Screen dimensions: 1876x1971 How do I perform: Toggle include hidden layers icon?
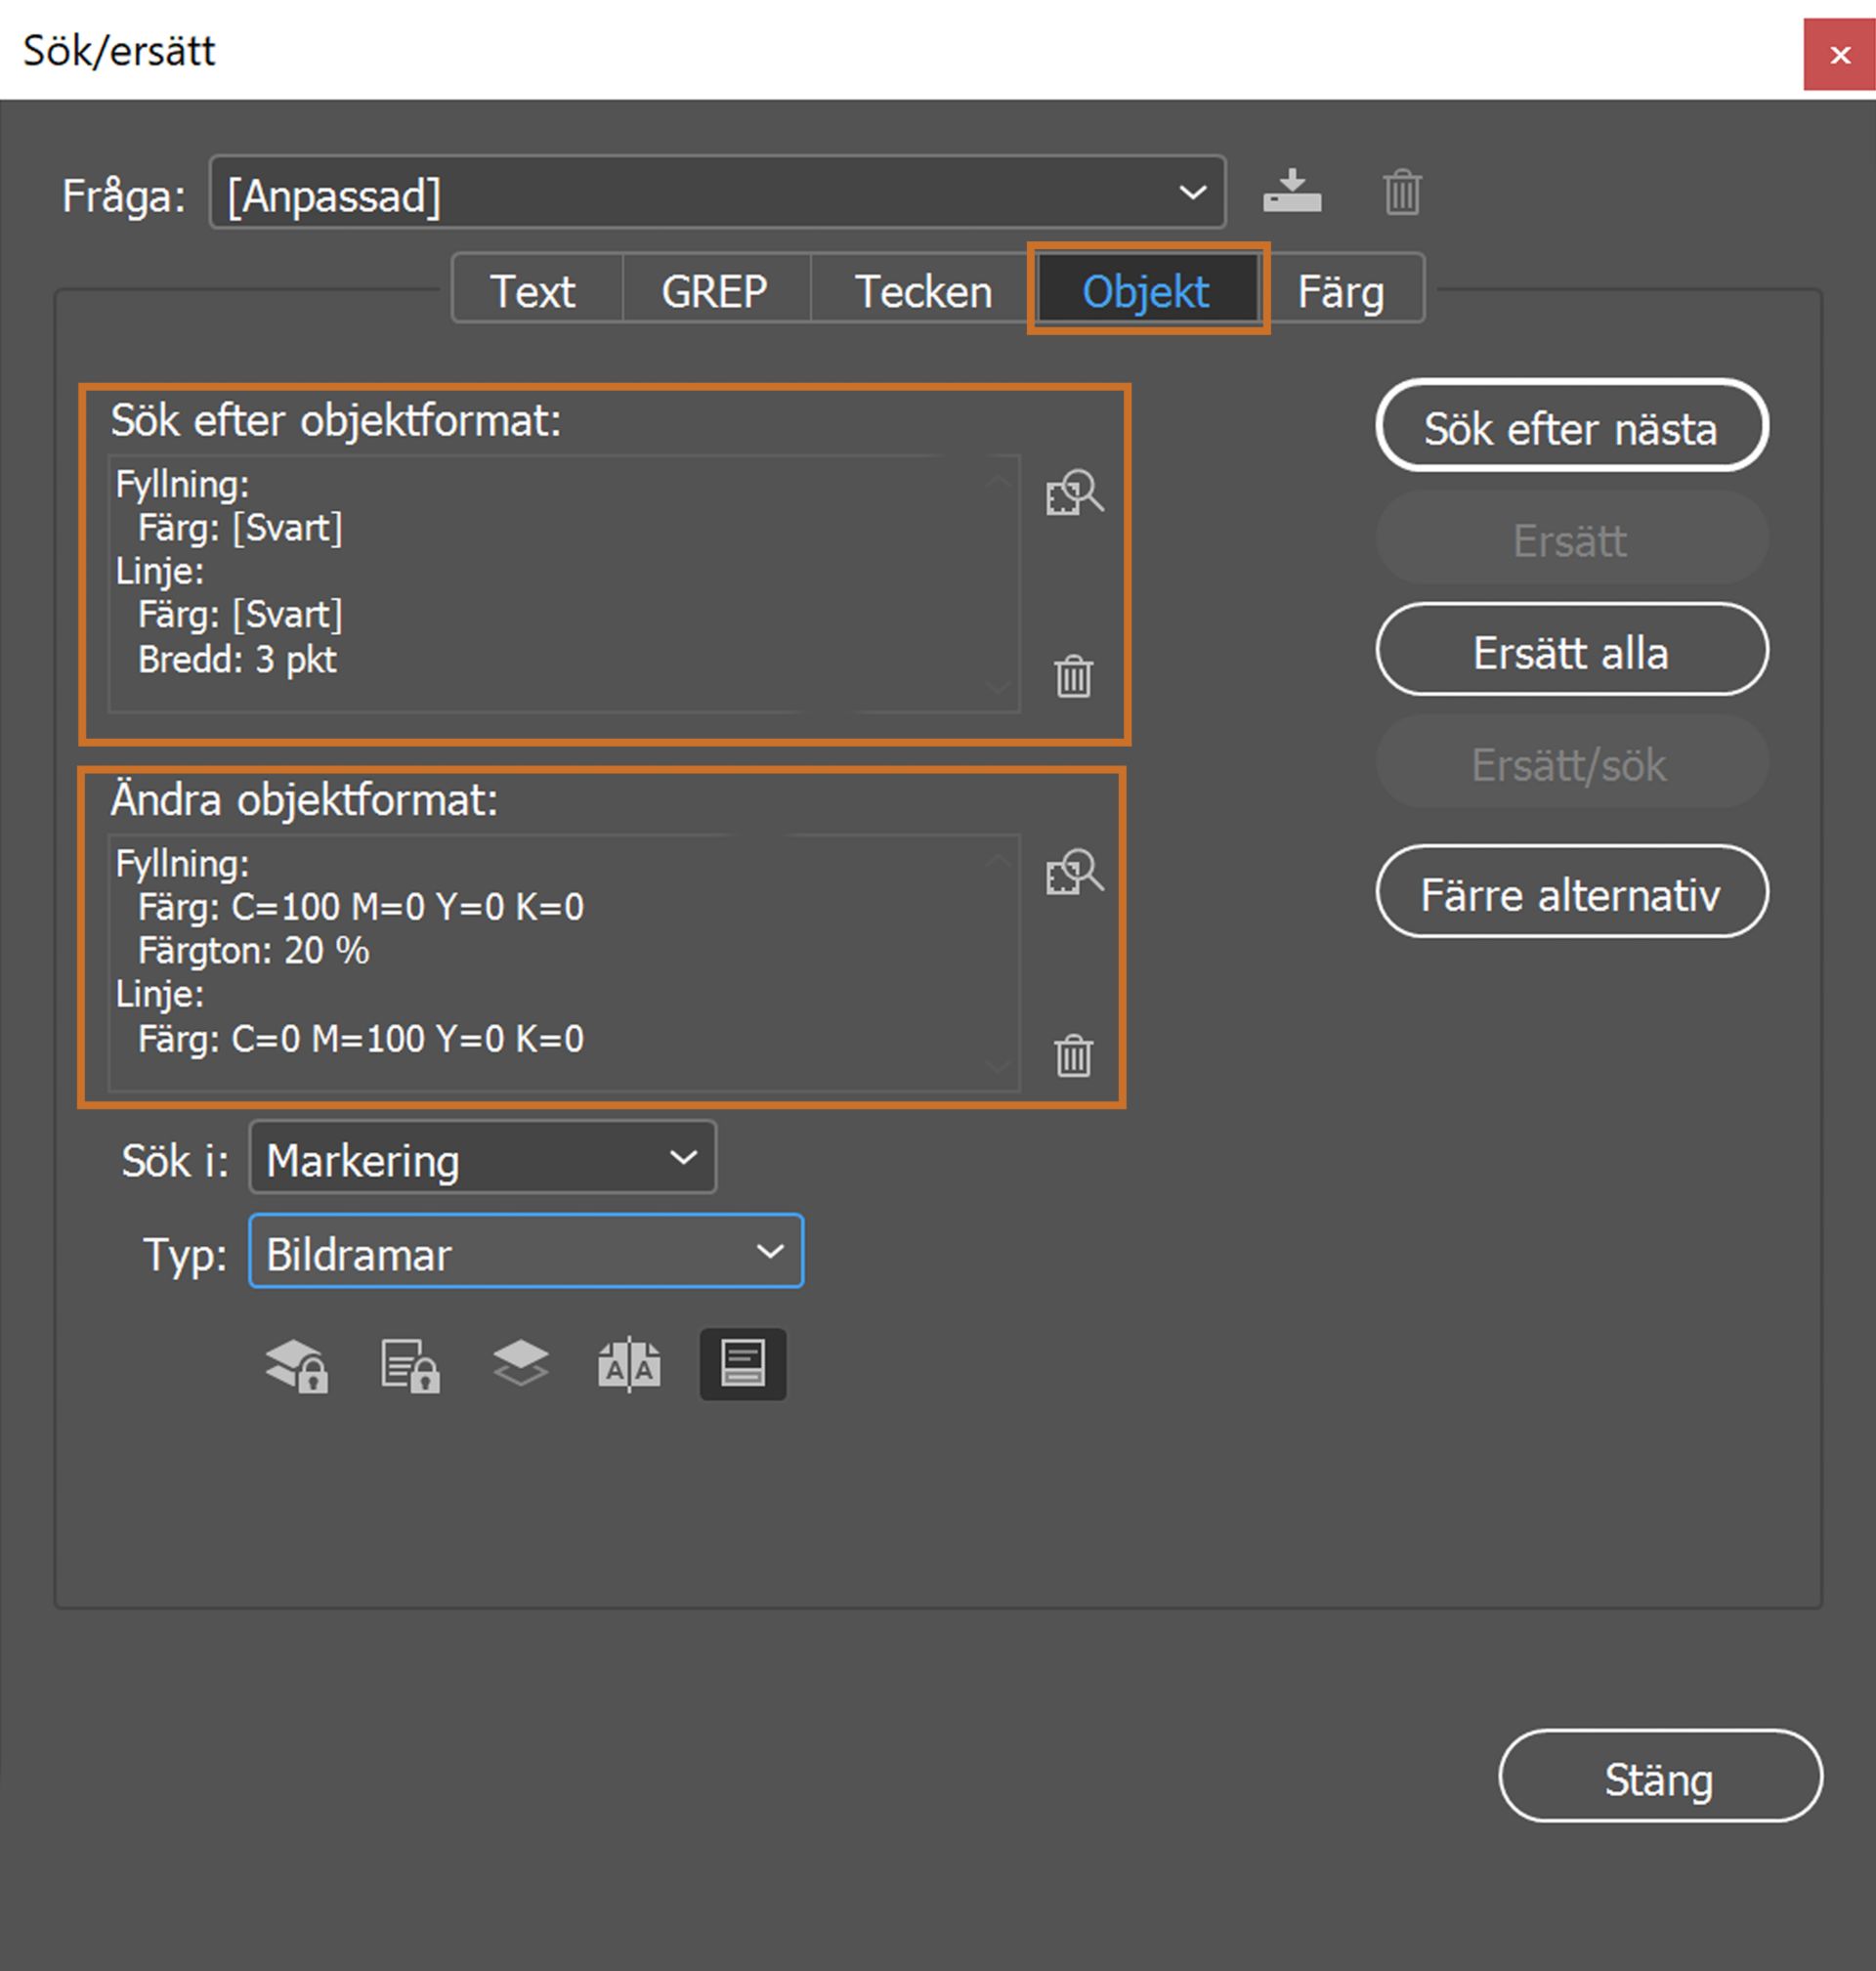click(x=521, y=1363)
